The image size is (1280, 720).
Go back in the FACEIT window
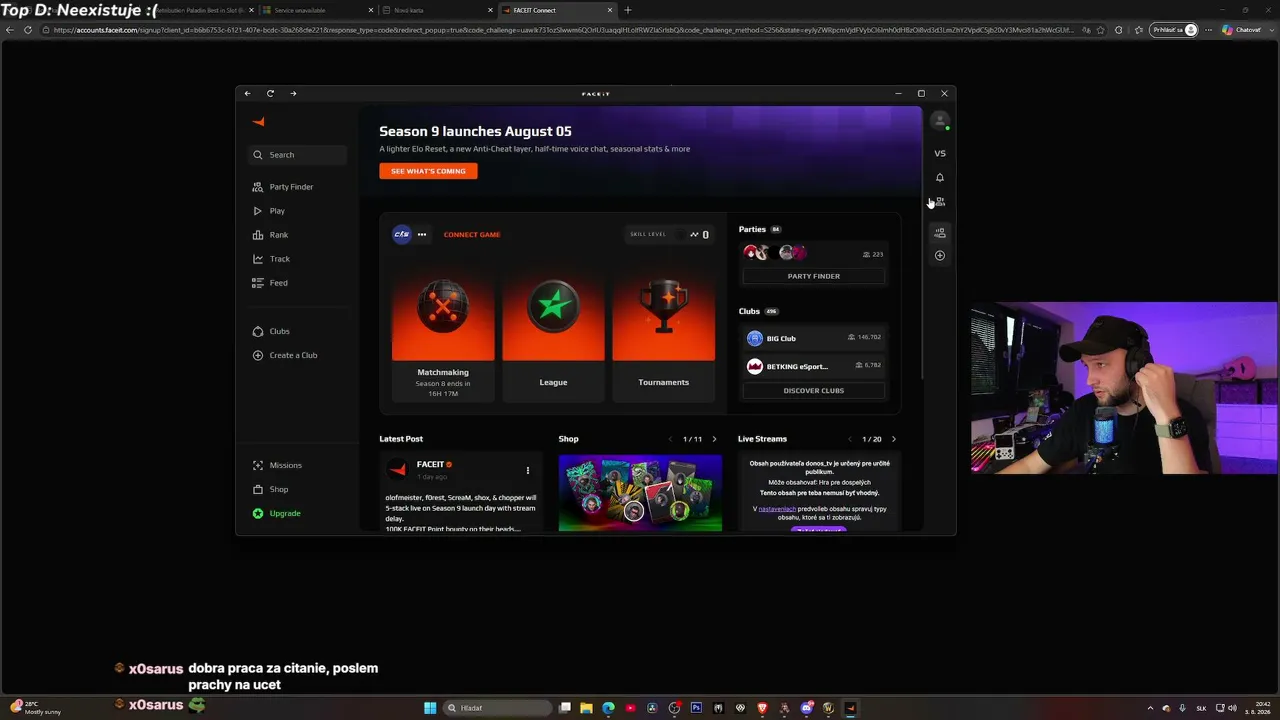point(248,94)
